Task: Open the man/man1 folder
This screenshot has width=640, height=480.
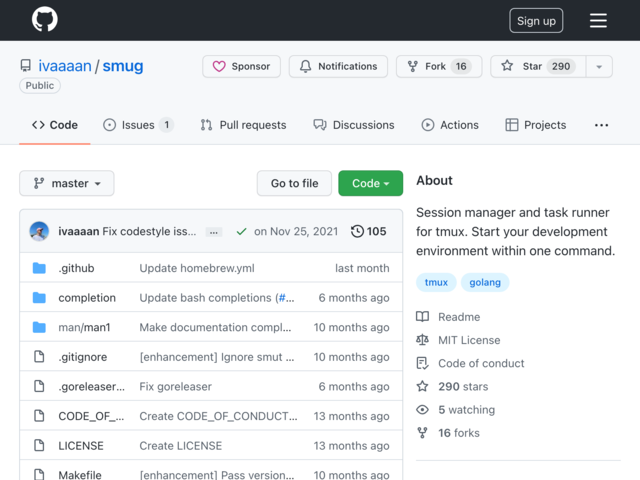Action: point(84,327)
